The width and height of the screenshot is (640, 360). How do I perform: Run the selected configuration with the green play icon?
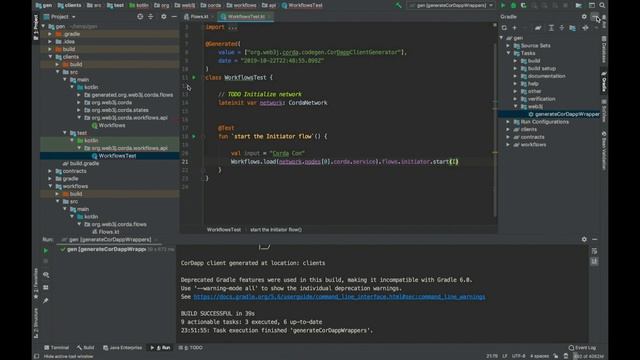(503, 5)
